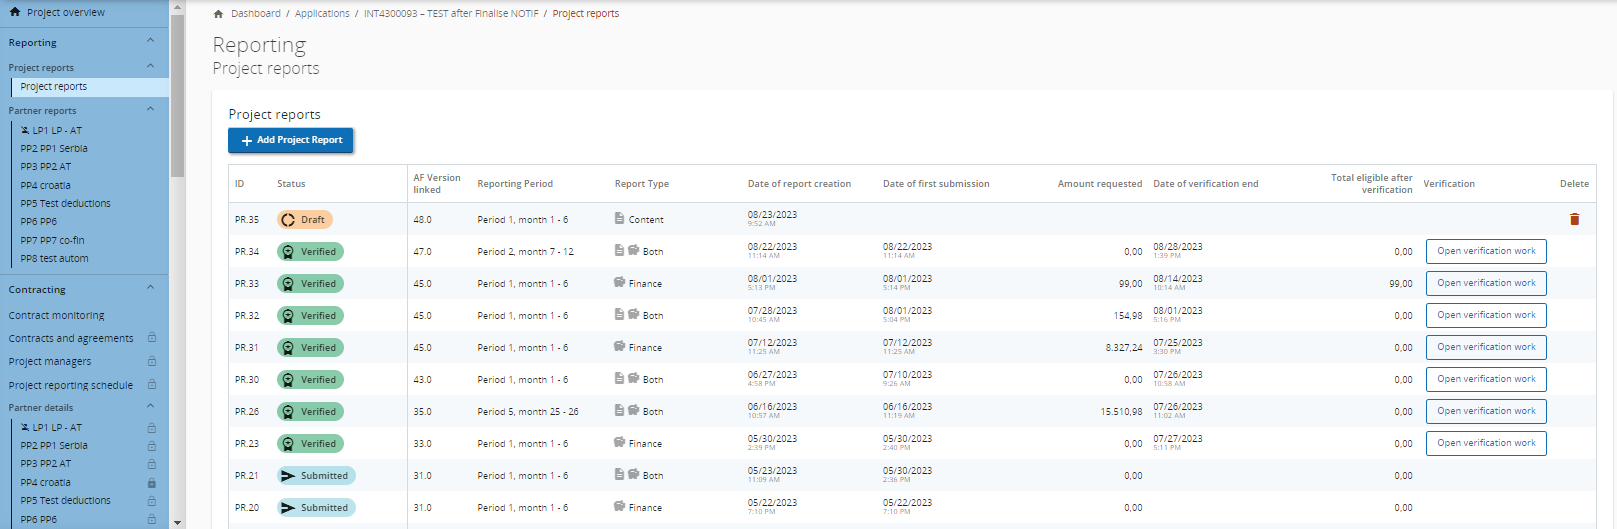Go to Applications via the breadcrumb

[x=322, y=14]
